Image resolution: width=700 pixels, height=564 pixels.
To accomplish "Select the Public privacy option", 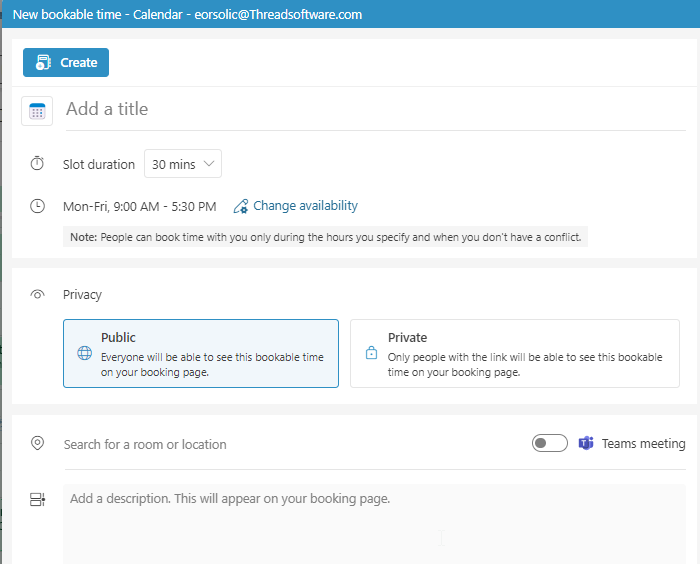I will [x=201, y=353].
